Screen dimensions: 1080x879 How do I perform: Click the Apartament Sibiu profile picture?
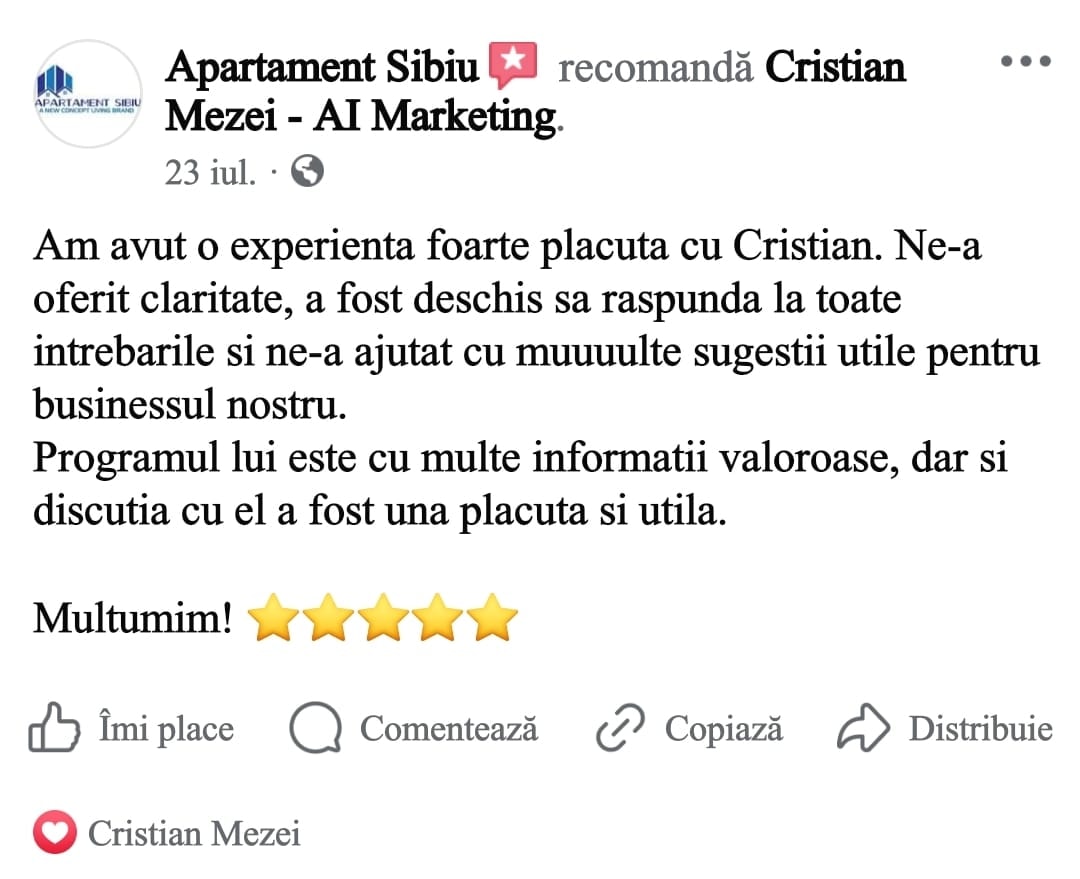point(88,94)
